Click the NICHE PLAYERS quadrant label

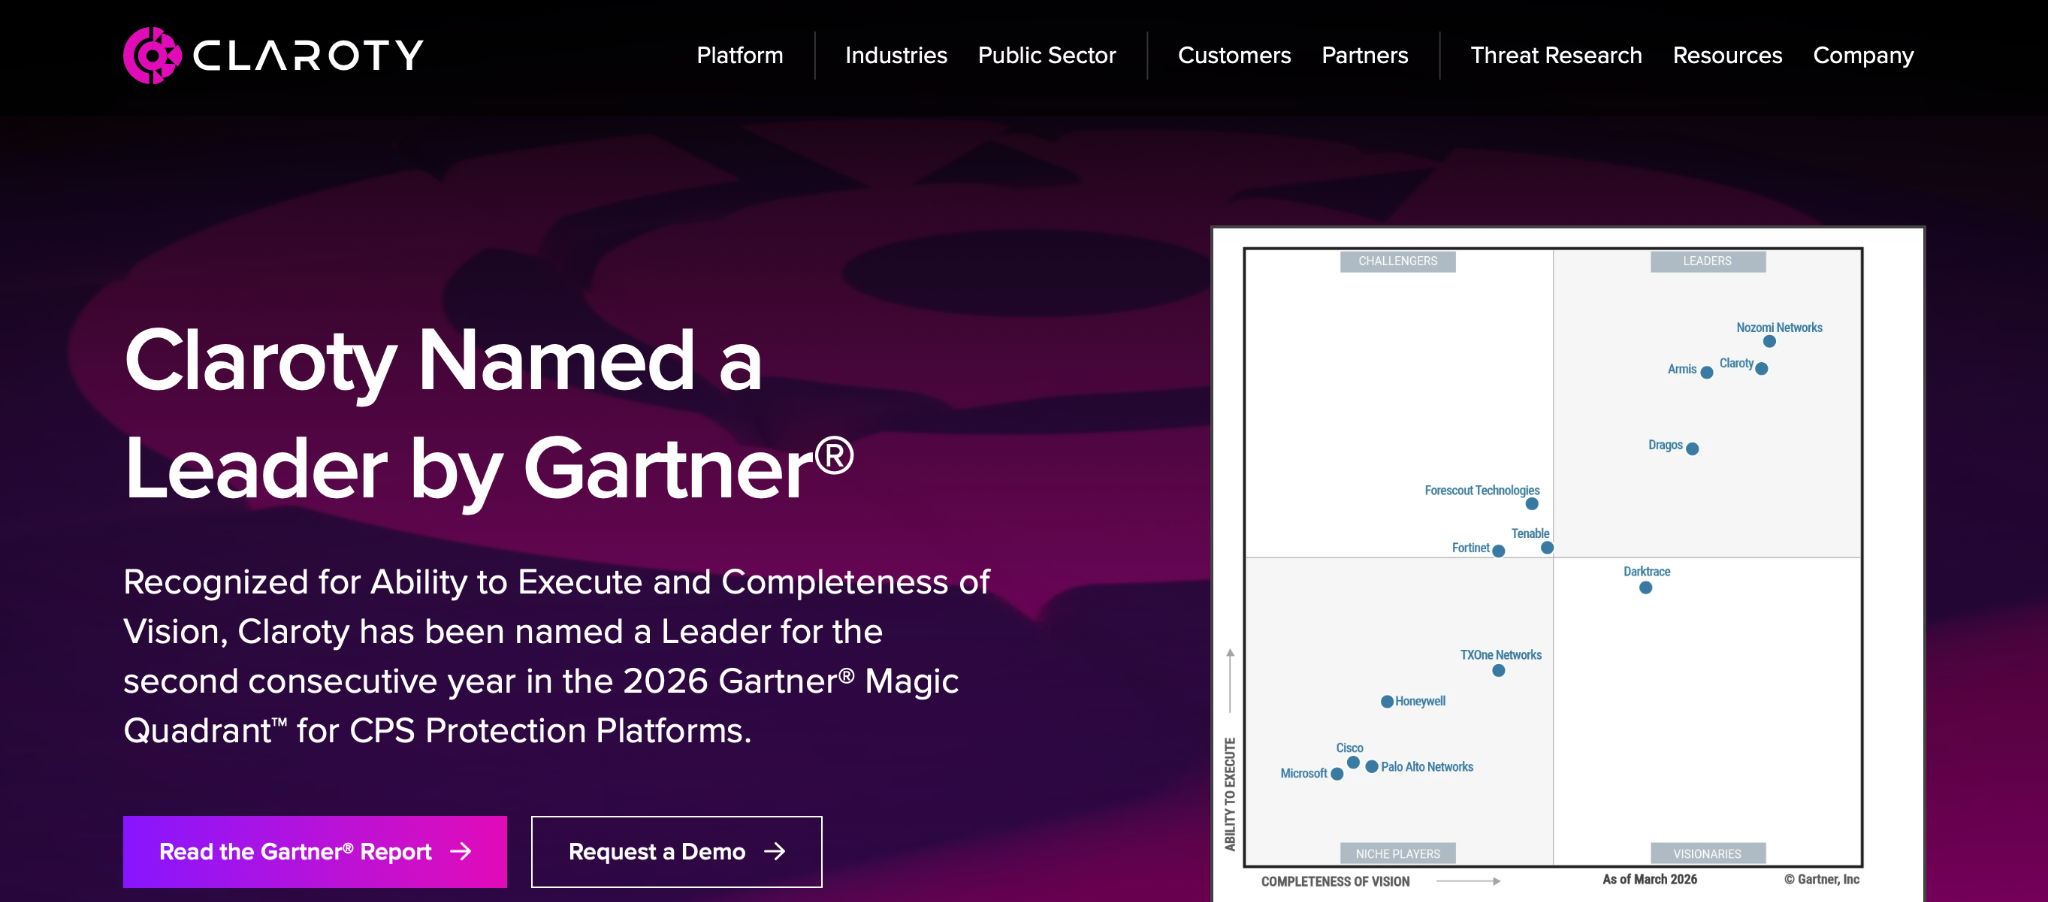tap(1398, 854)
